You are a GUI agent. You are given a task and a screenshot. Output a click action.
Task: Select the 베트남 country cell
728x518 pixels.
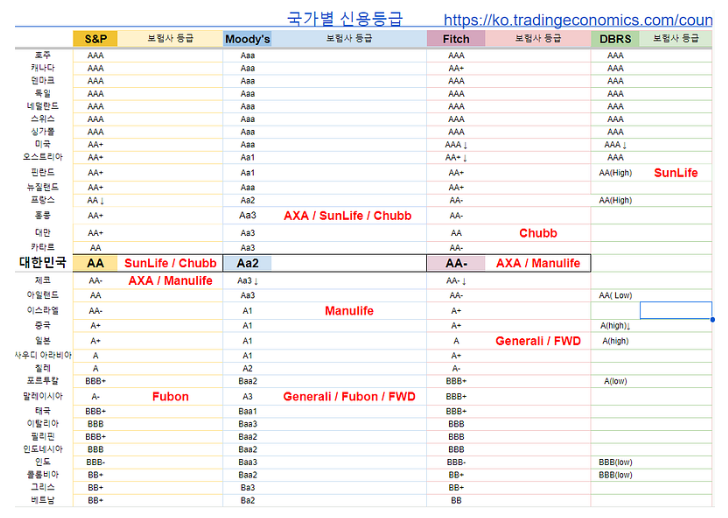point(43,499)
